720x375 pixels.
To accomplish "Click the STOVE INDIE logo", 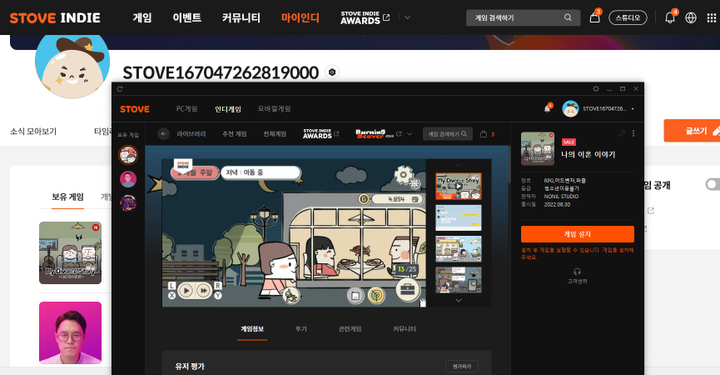I will [x=55, y=18].
